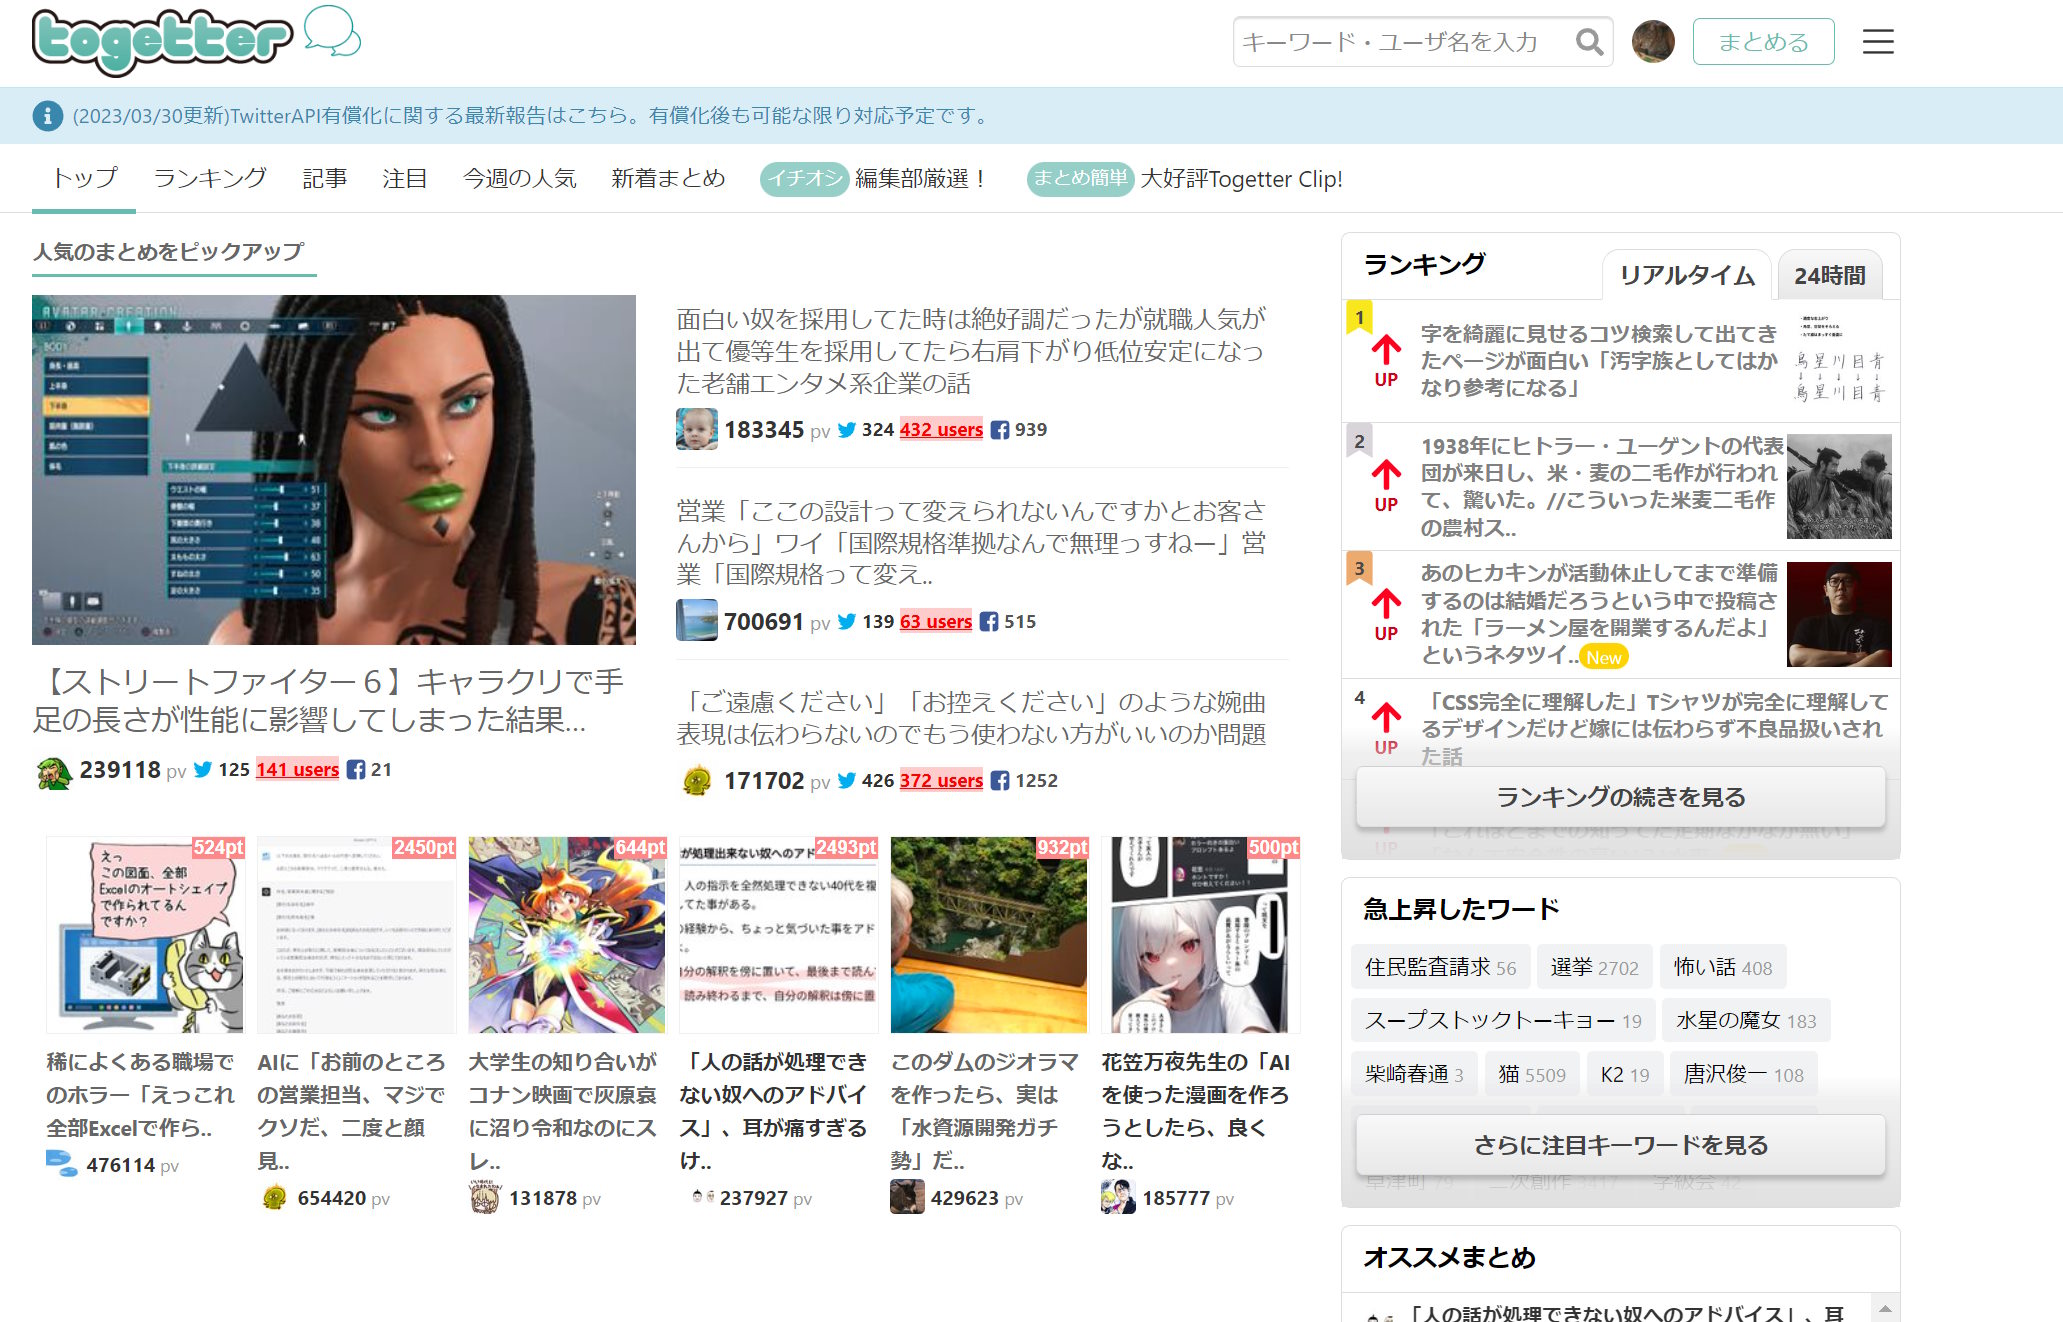Click the Facebook icon showing 1252 shares
2063x1322 pixels.
point(999,780)
